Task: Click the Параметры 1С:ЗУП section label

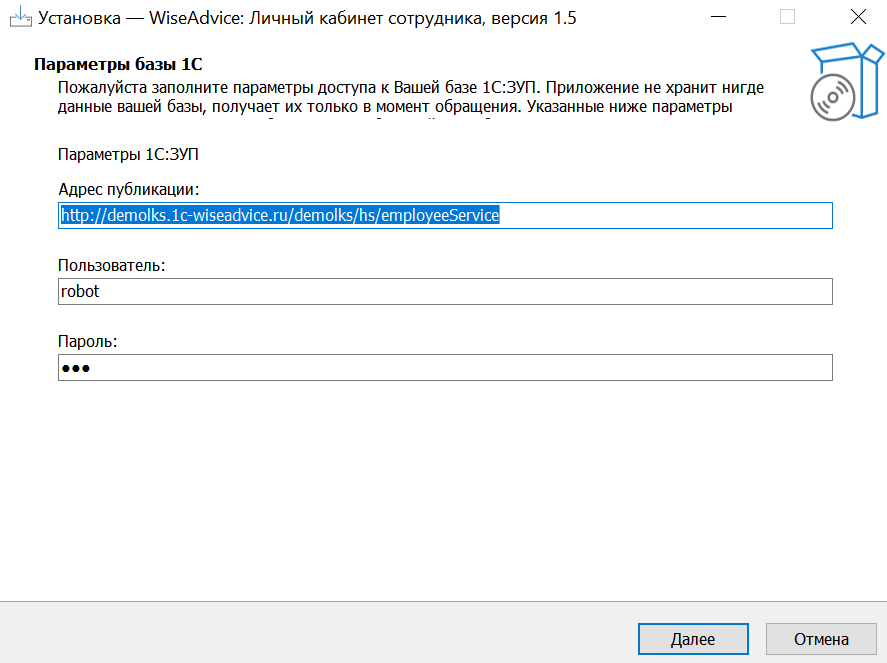Action: (122, 155)
